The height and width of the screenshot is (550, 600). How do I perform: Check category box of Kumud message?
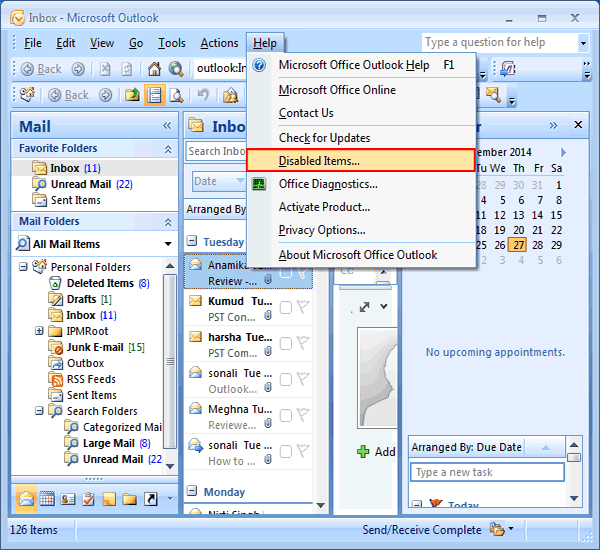pyautogui.click(x=286, y=307)
